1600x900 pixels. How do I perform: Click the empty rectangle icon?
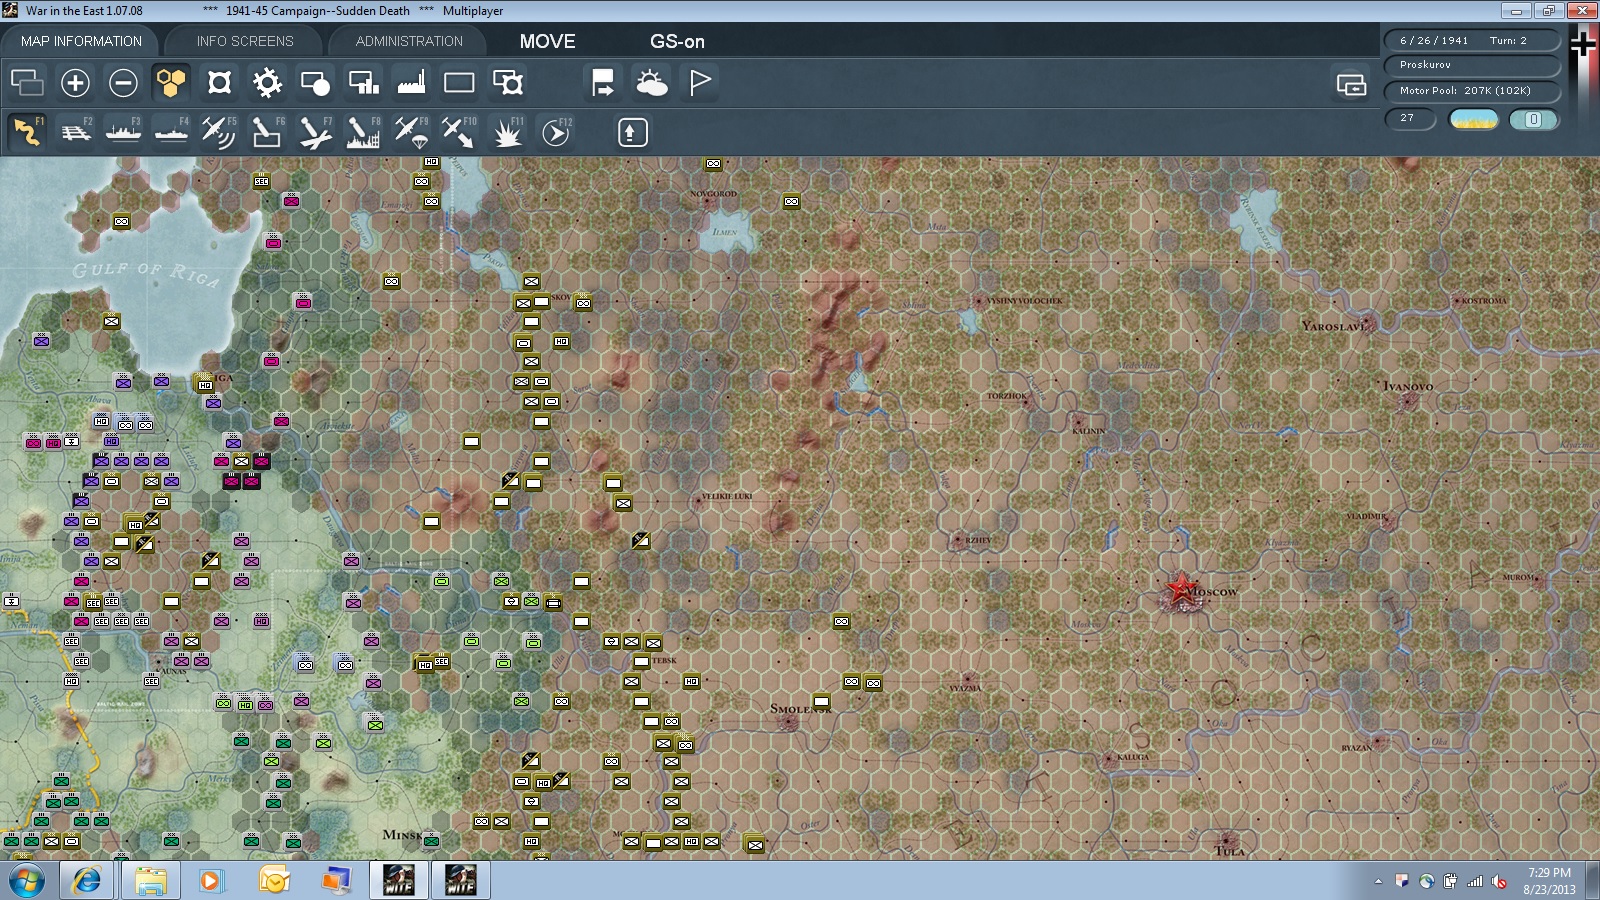coord(459,82)
